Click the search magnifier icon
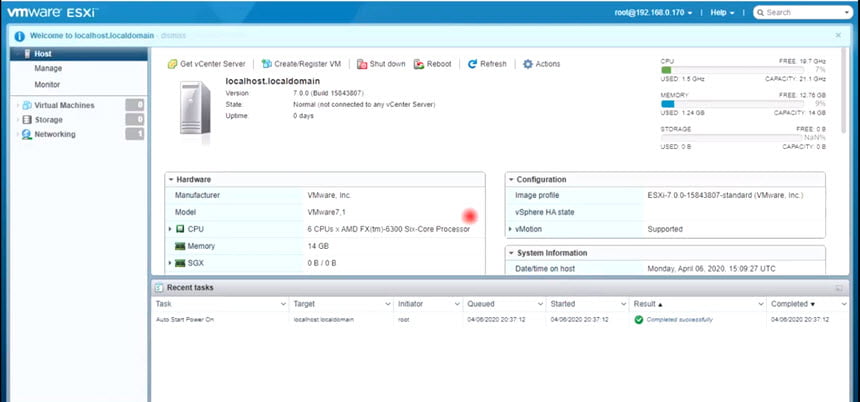Viewport: 860px width, 402px height. [x=760, y=12]
